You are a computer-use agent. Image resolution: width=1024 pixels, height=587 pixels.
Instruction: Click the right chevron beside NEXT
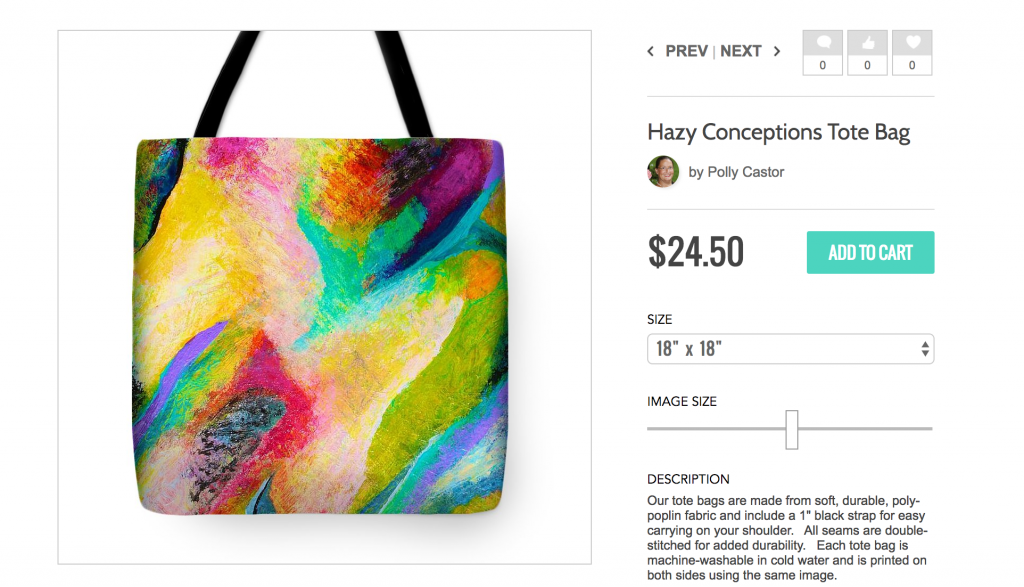tap(776, 51)
